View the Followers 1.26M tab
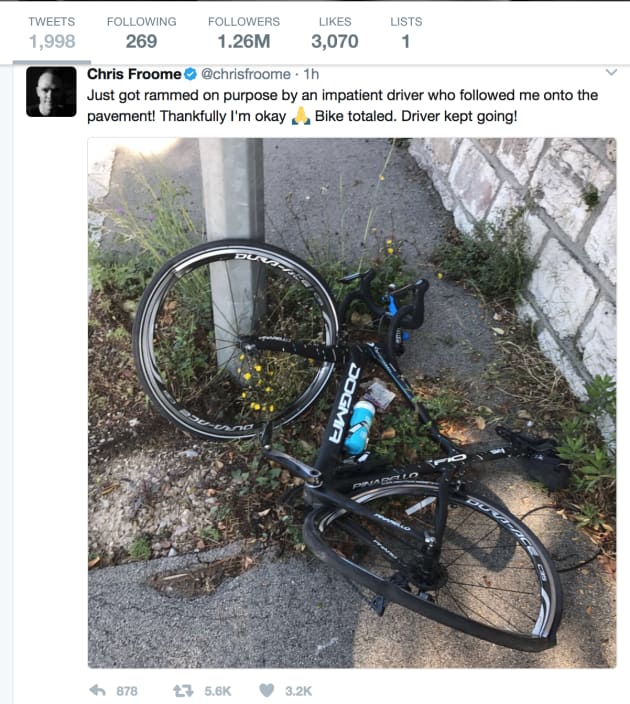630x704 pixels. pos(244,33)
